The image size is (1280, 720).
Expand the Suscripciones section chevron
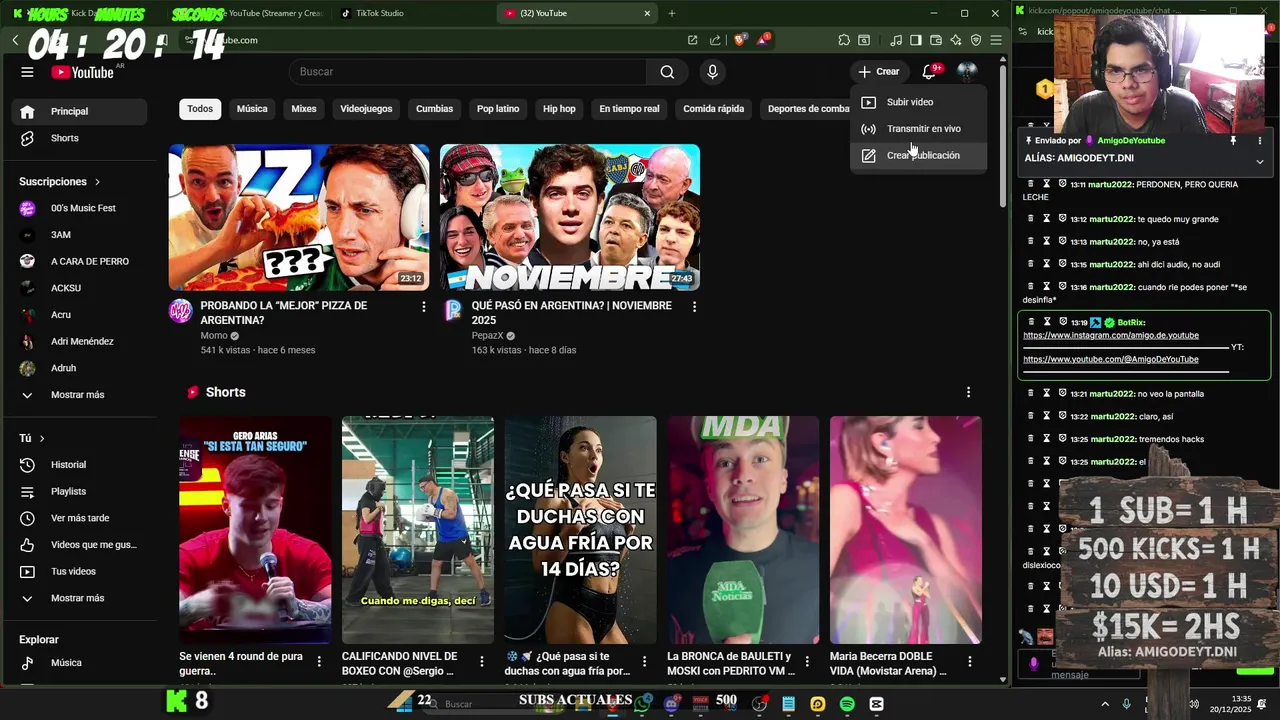coord(97,182)
